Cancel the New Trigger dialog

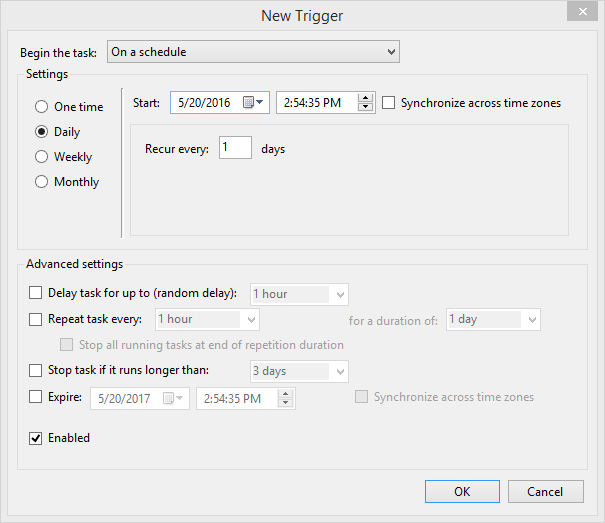tap(545, 491)
